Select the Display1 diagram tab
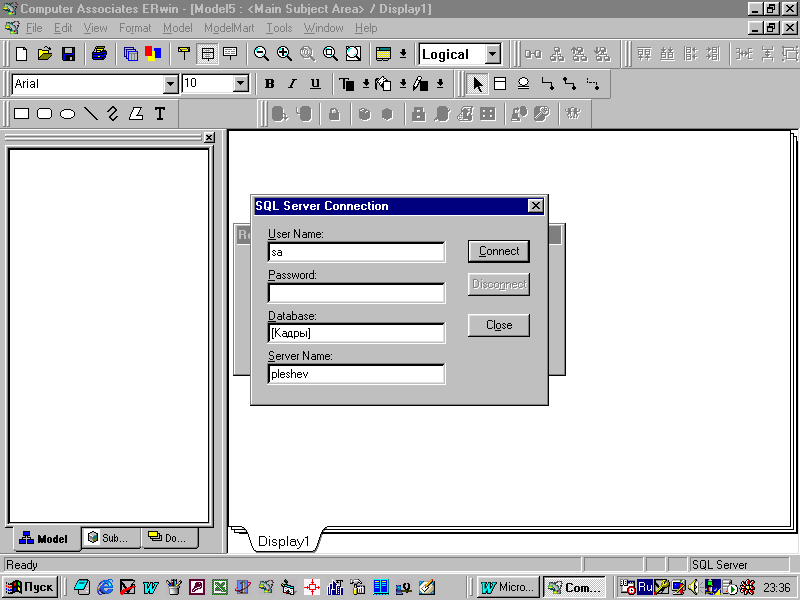Screen dimensions: 800x600 point(284,541)
